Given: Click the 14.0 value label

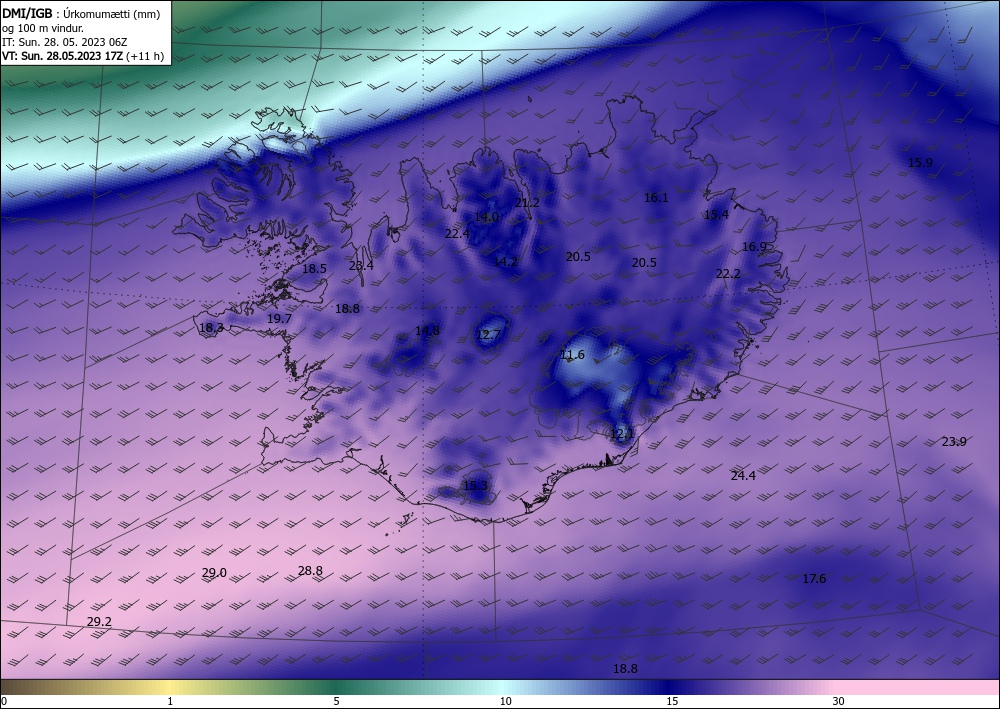Looking at the screenshot, I should pyautogui.click(x=486, y=217).
